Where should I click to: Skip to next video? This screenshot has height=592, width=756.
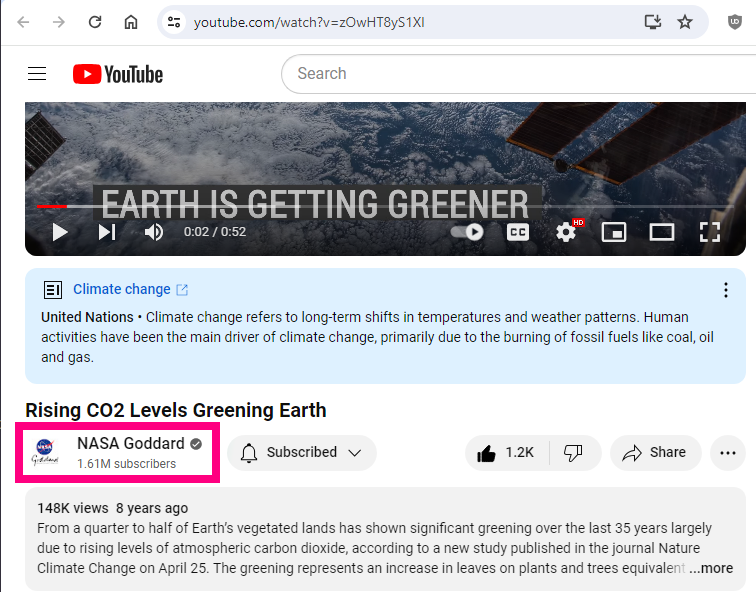[107, 232]
